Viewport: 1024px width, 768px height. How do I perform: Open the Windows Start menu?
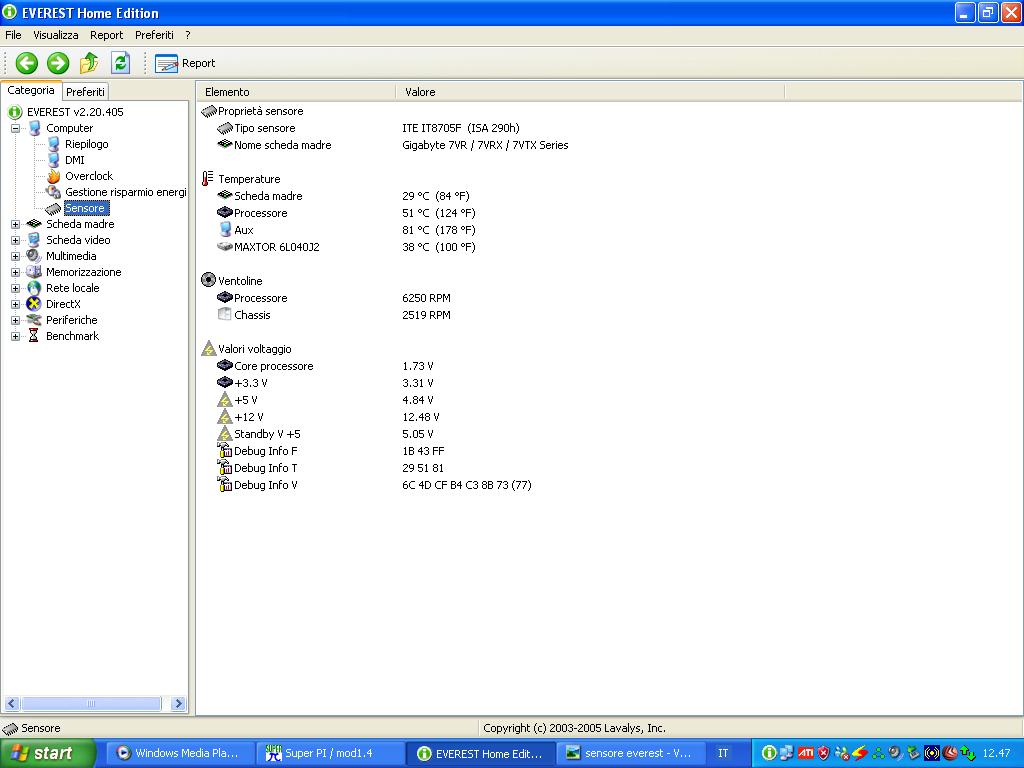tap(48, 753)
